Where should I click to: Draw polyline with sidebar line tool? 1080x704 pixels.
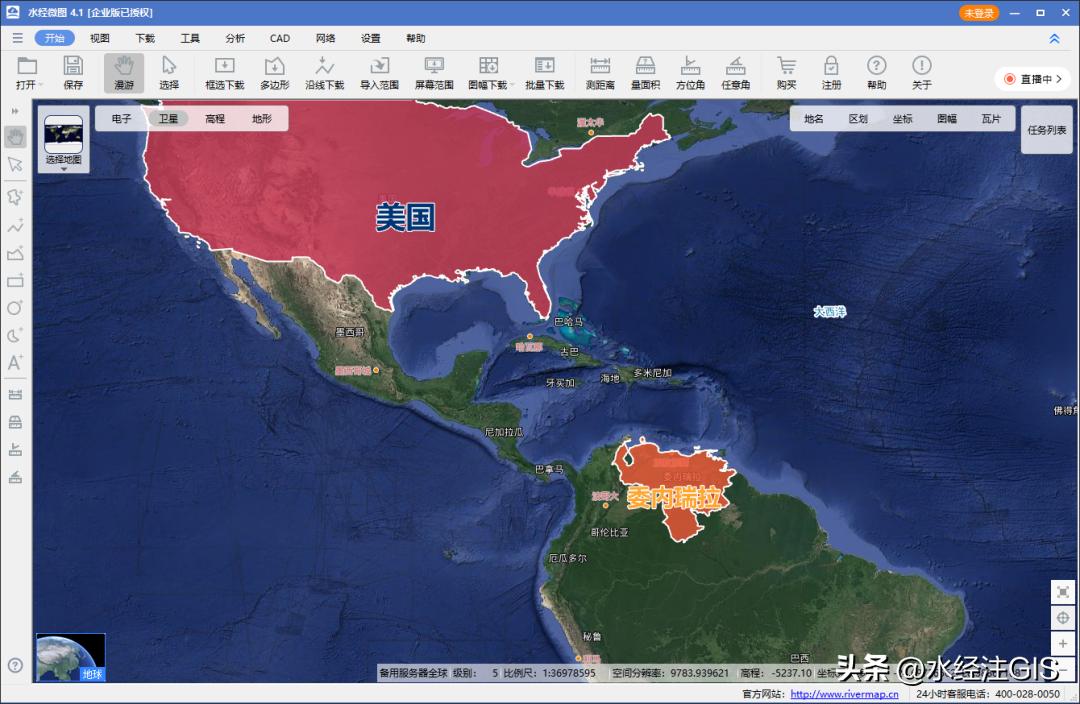tap(15, 226)
